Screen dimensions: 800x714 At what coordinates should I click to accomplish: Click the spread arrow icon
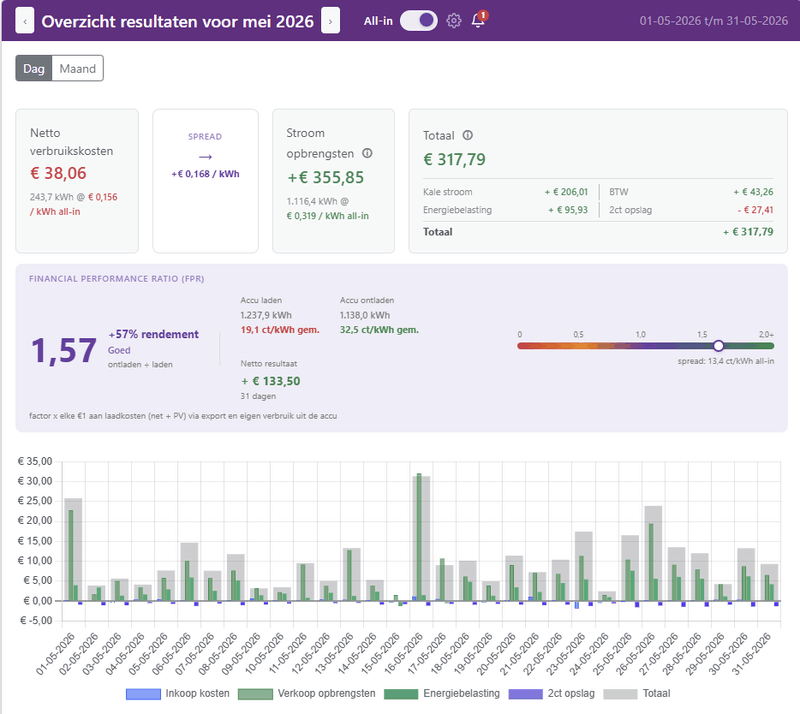[x=205, y=157]
